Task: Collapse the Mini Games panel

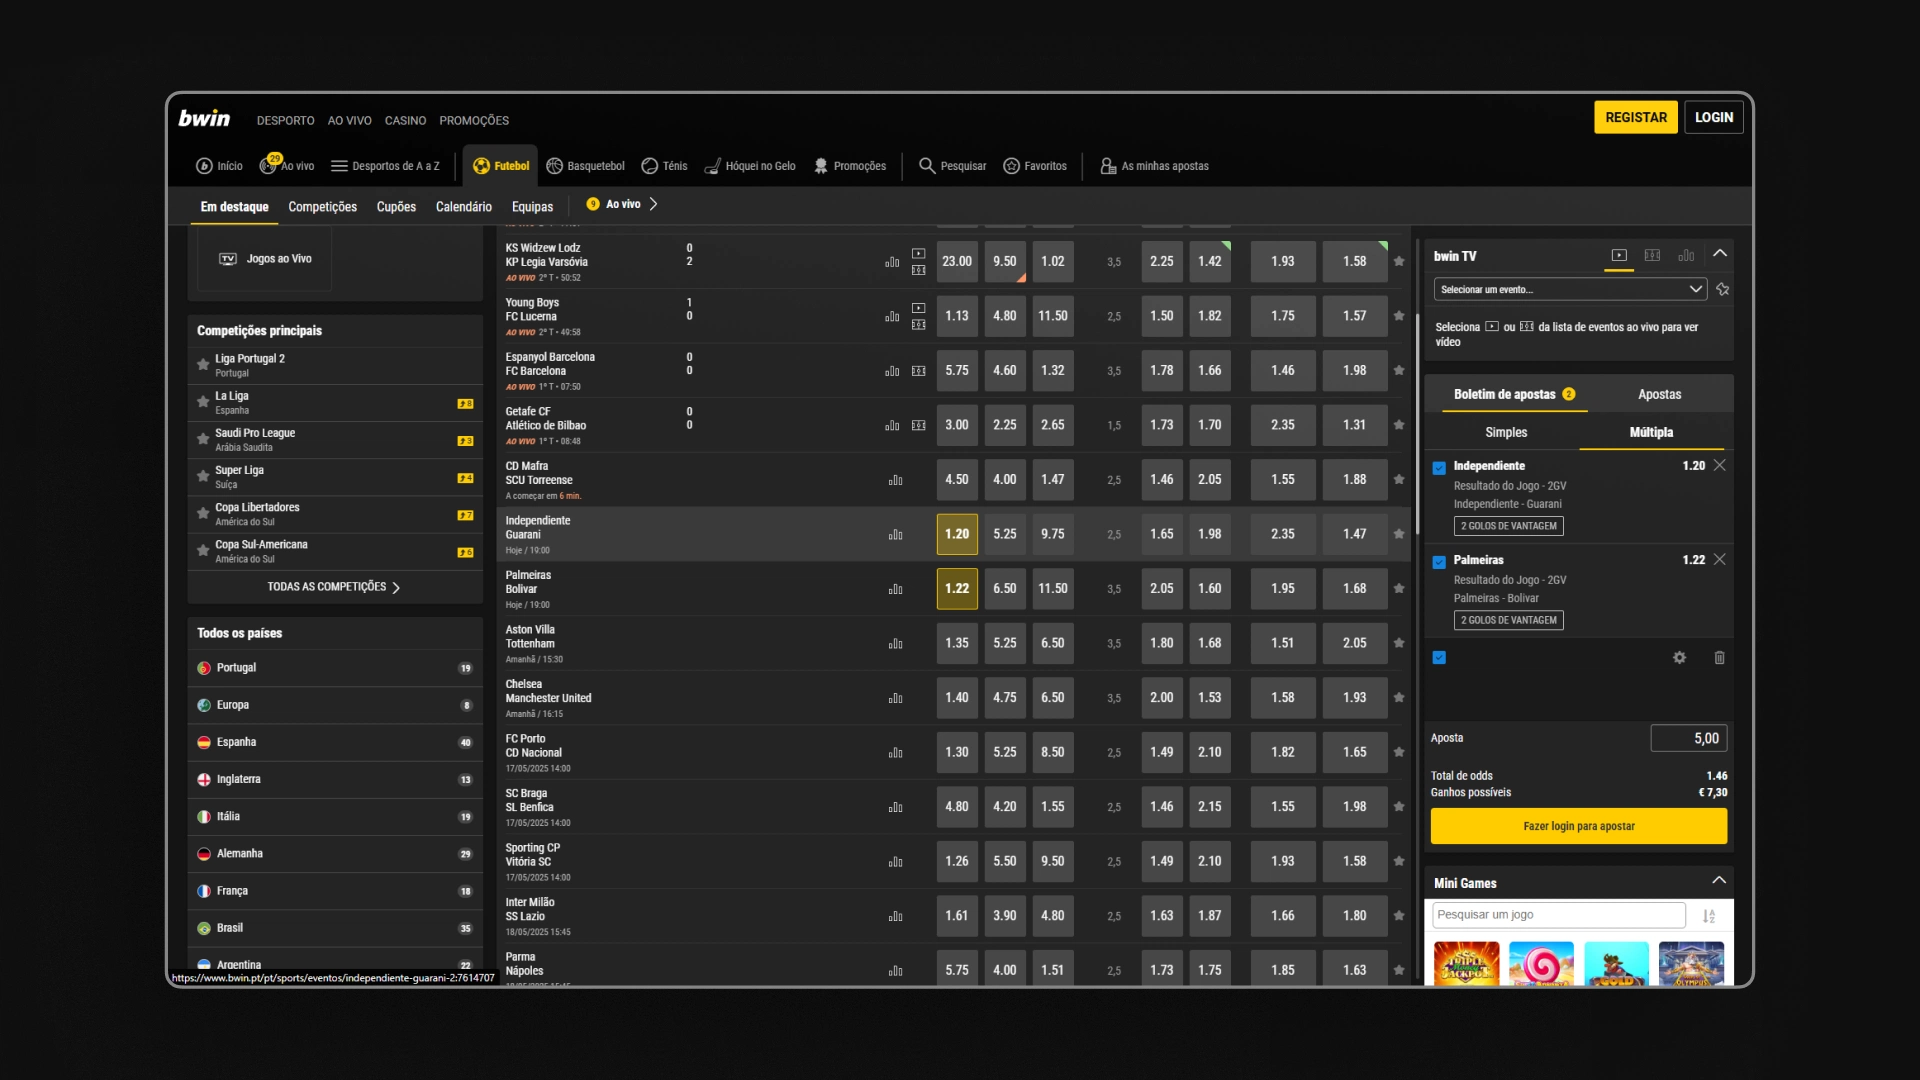Action: click(x=1719, y=881)
